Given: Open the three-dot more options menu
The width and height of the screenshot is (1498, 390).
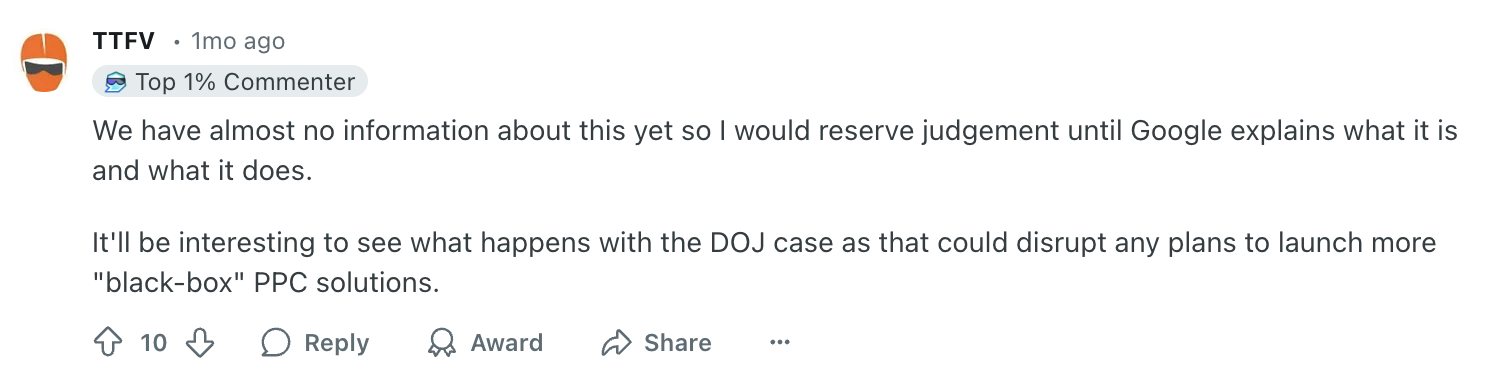Looking at the screenshot, I should 780,343.
